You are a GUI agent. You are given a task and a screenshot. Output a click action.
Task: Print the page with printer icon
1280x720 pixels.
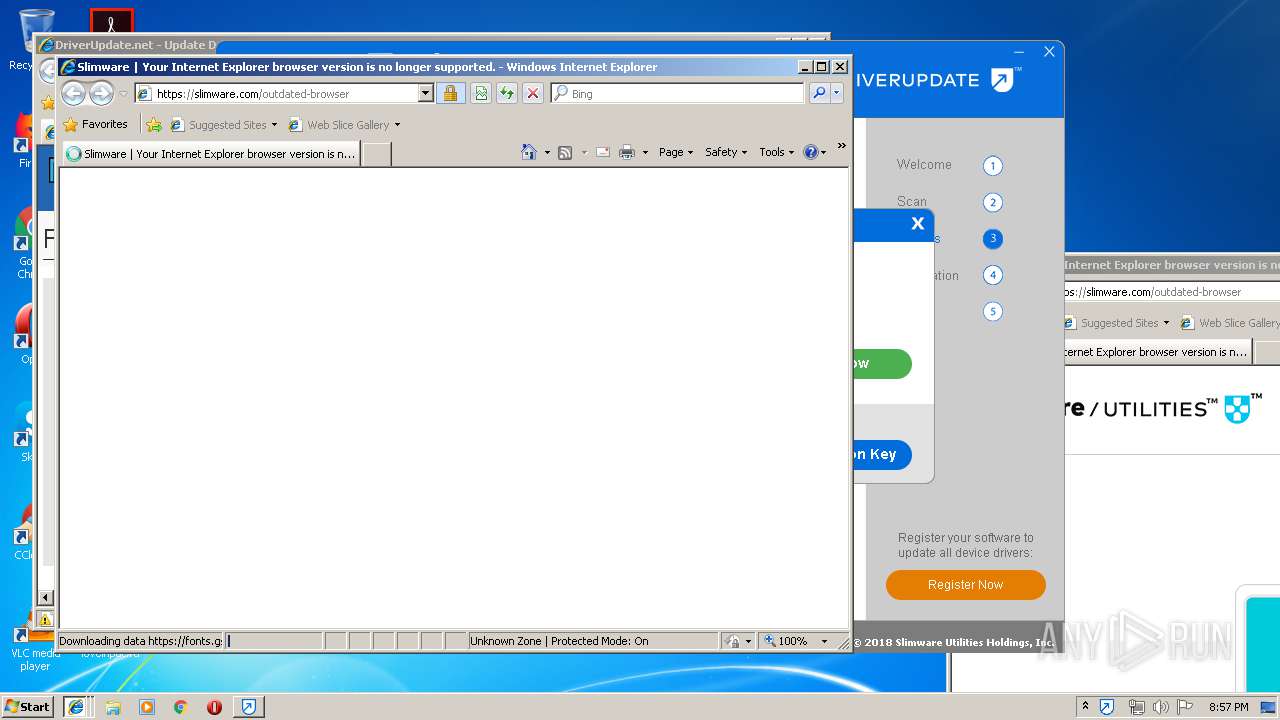point(627,152)
